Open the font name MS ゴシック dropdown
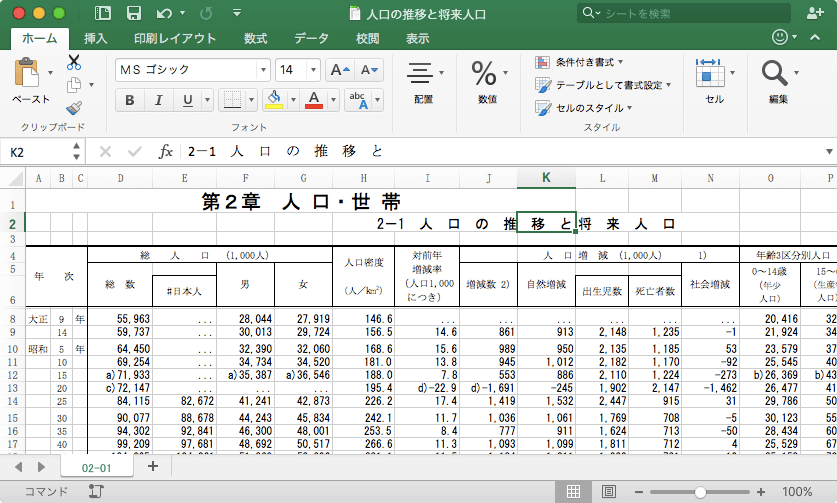The image size is (837, 503). click(263, 70)
